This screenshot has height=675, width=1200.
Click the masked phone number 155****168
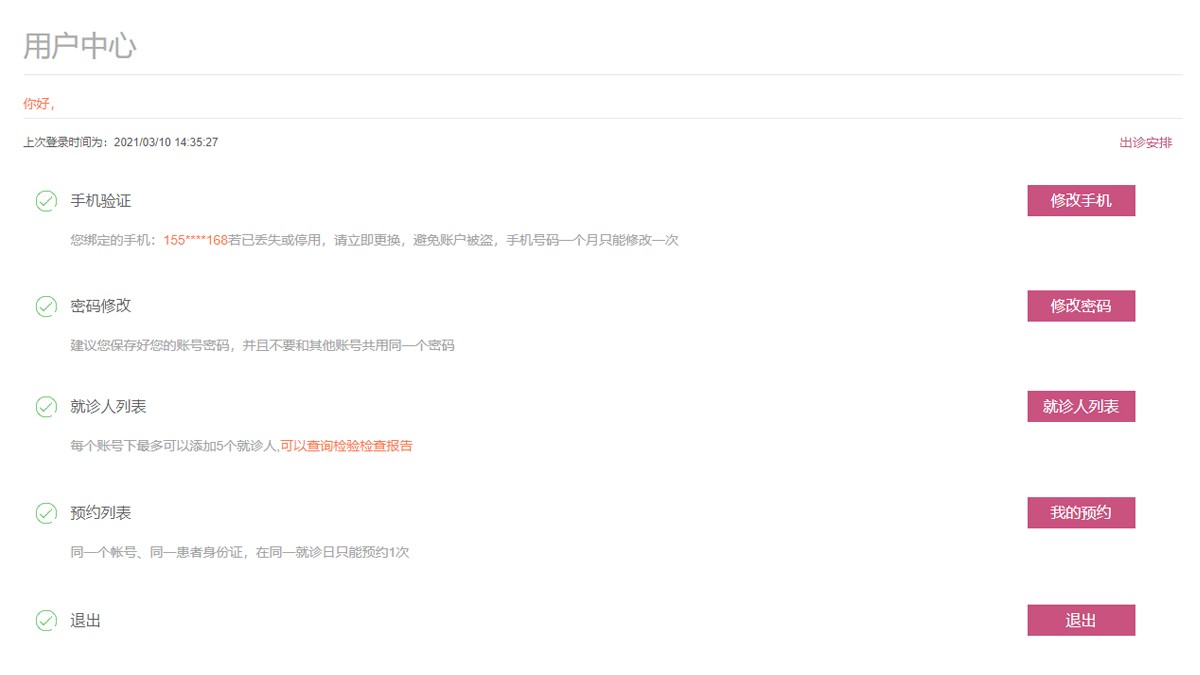tap(196, 240)
